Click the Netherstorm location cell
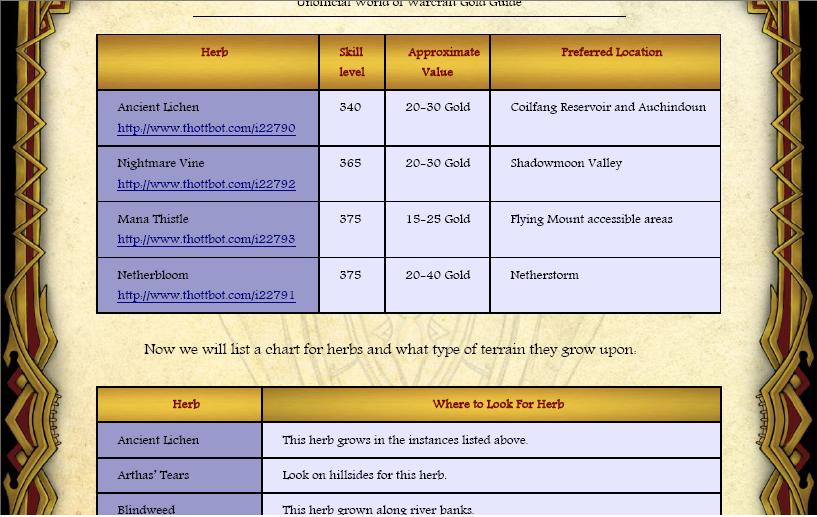 coord(544,276)
